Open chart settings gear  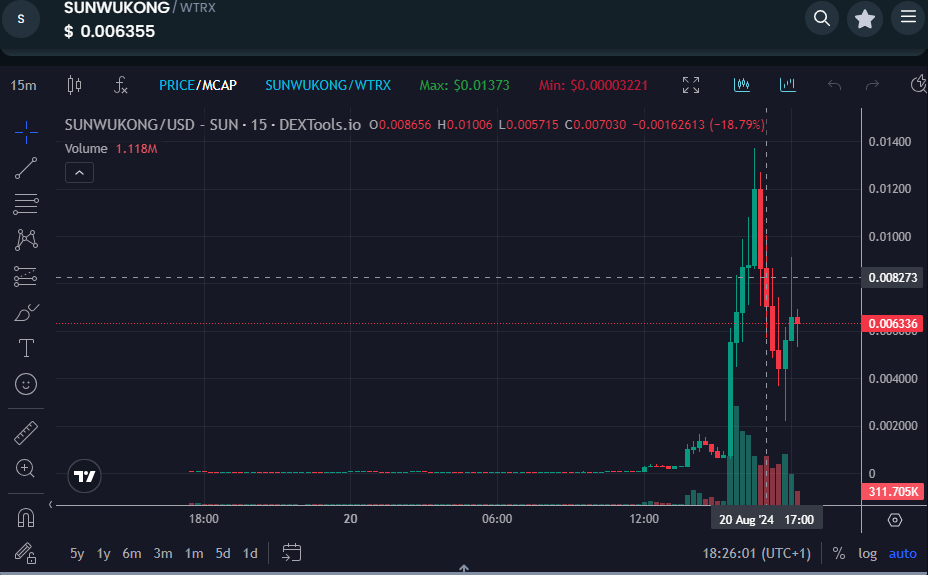(895, 520)
